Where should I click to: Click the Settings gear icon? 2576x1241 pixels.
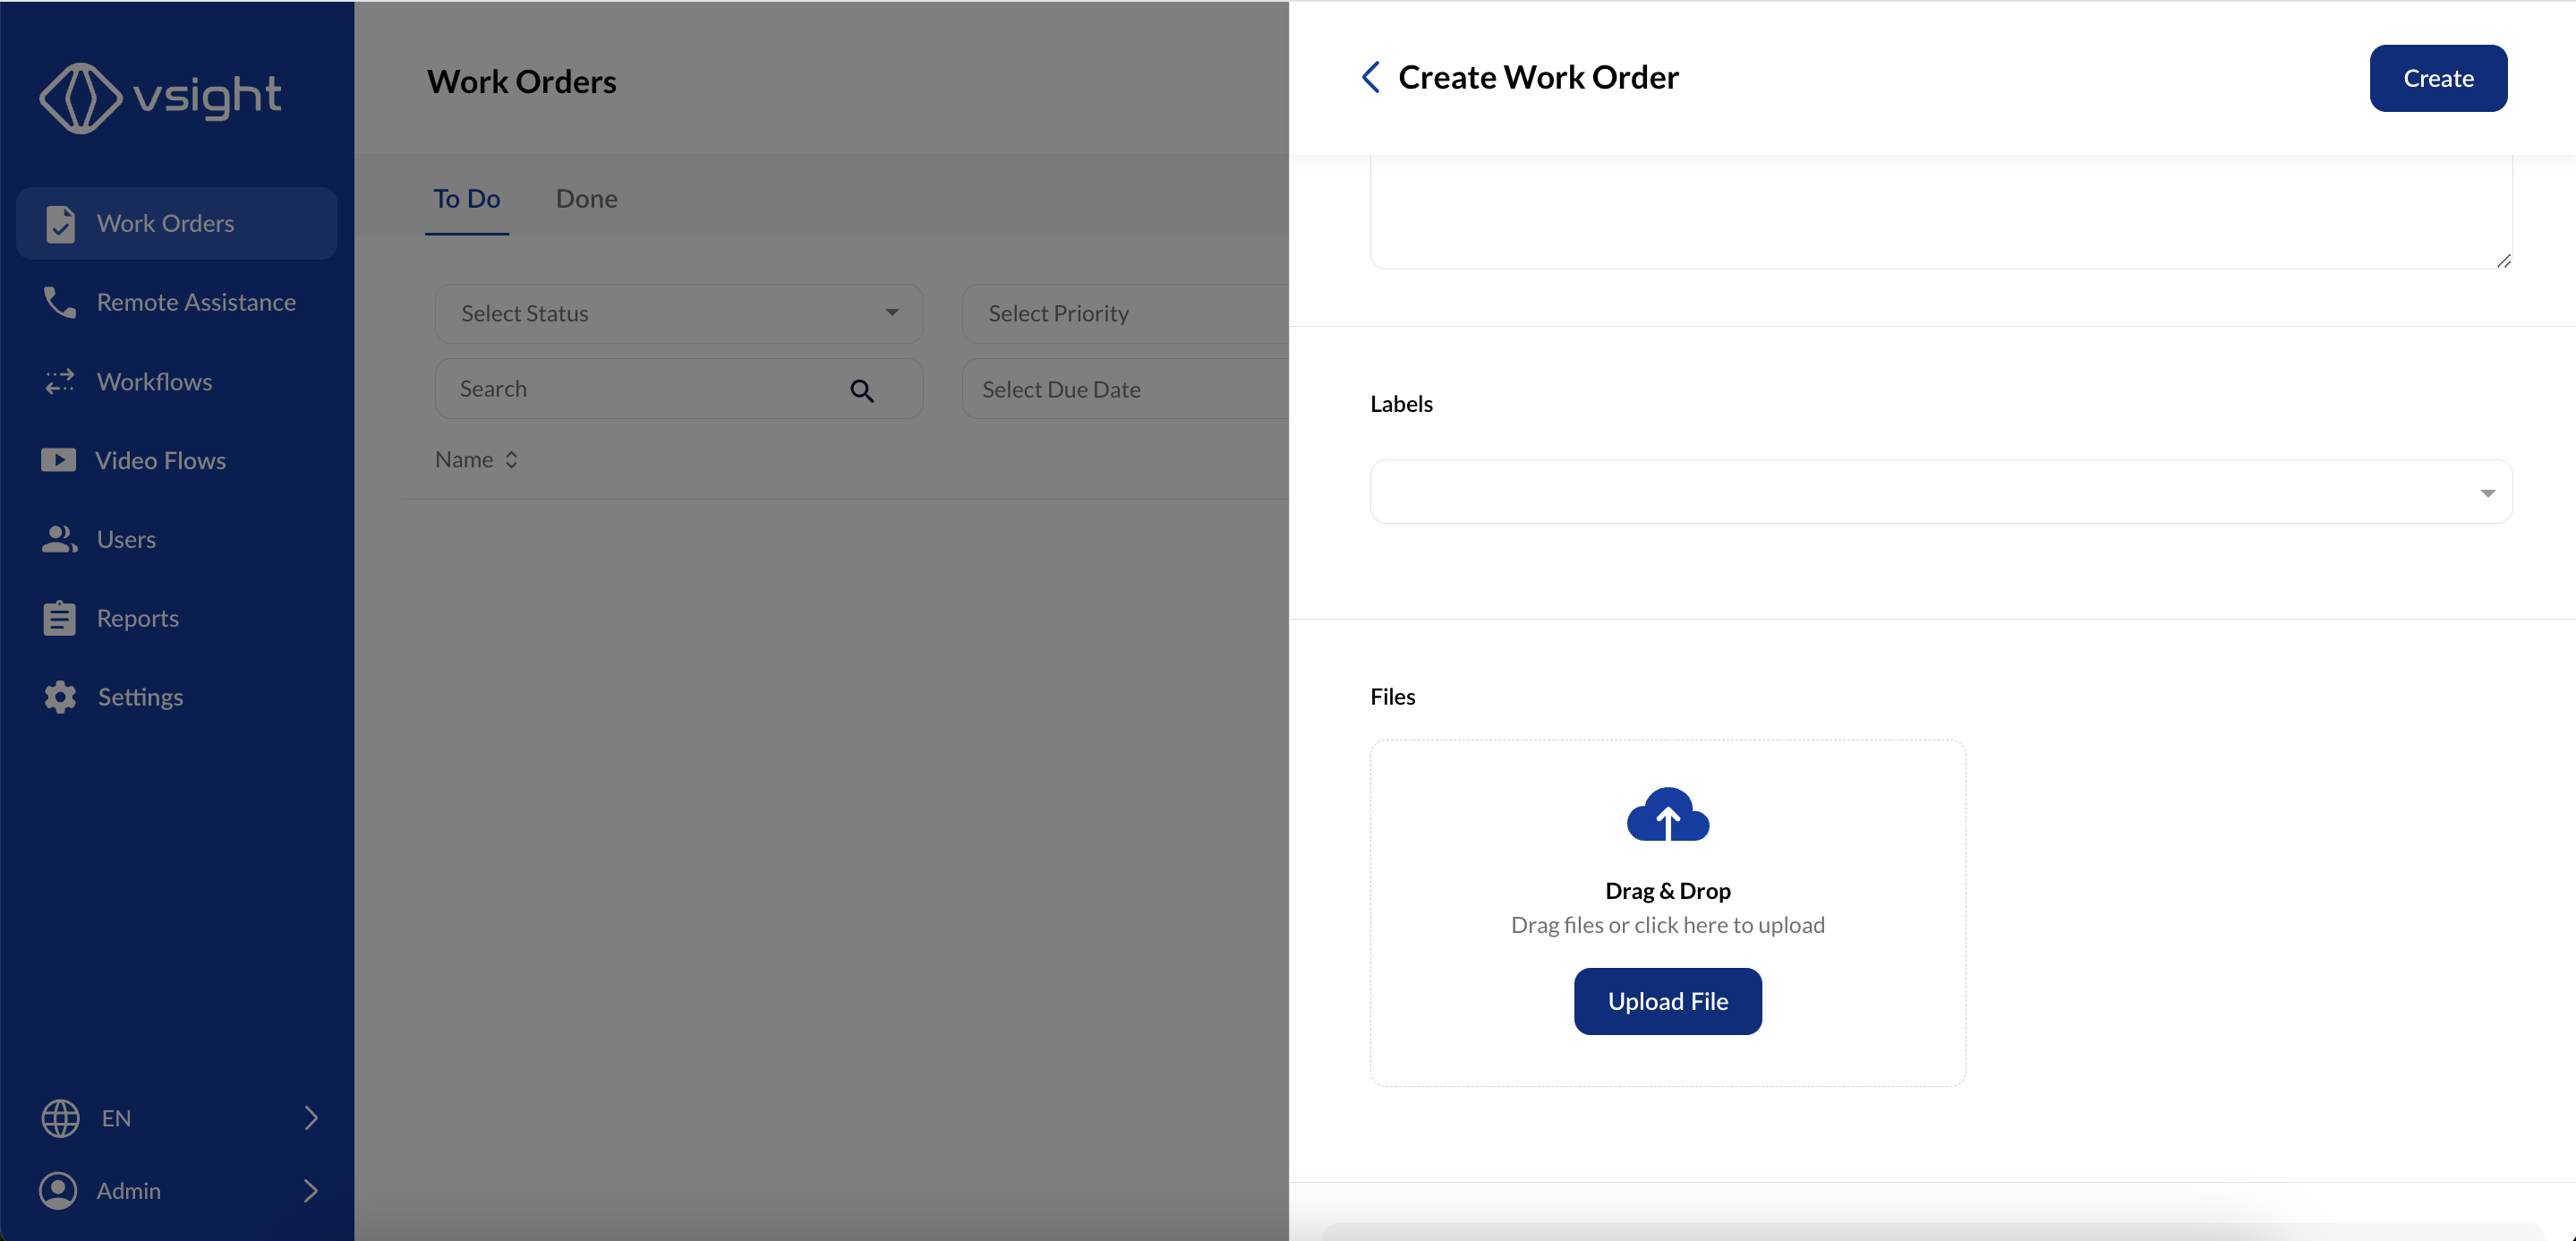click(60, 697)
